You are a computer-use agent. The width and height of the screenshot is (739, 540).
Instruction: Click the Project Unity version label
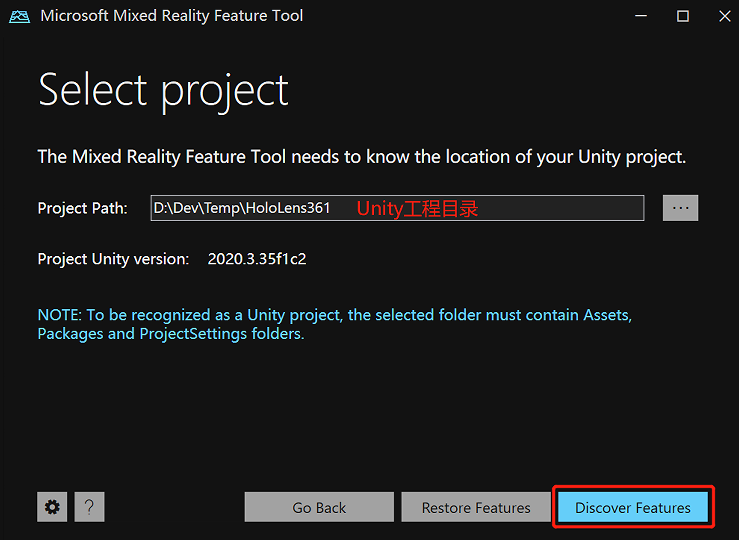coord(113,259)
